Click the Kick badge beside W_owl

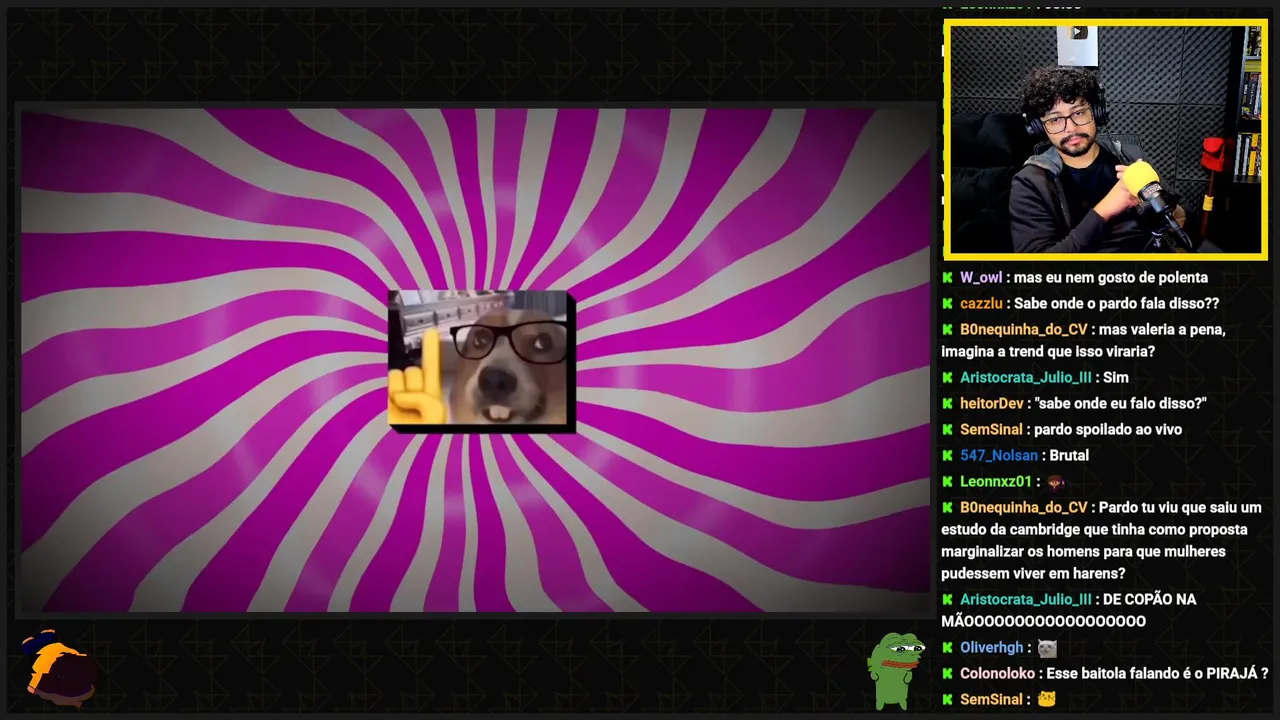(x=947, y=278)
